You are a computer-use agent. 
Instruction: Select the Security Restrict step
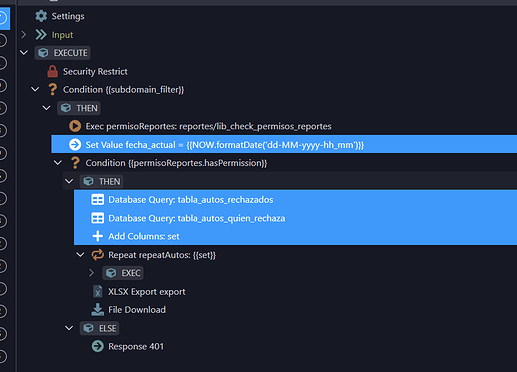click(95, 71)
